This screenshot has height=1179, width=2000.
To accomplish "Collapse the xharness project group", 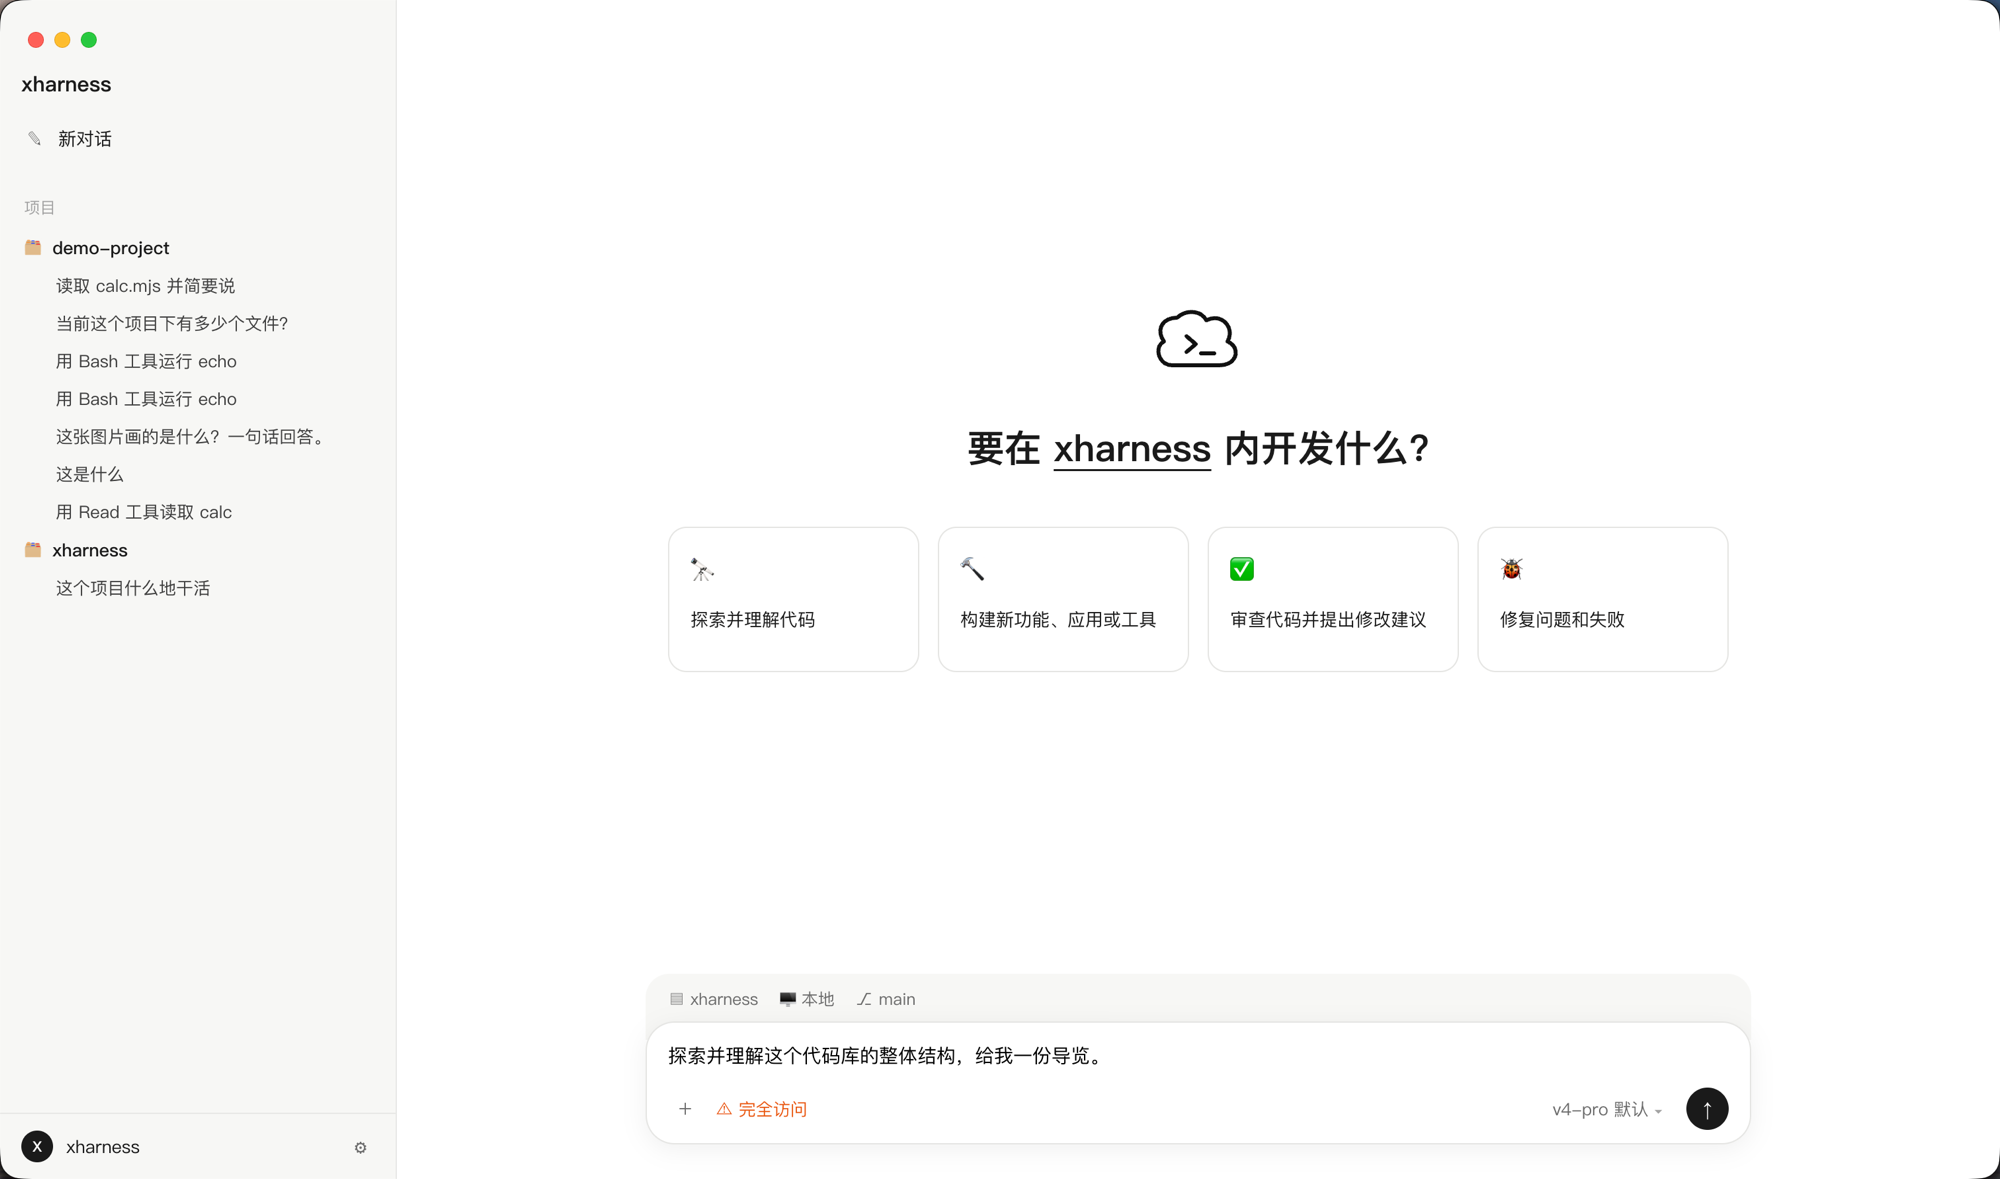I will (90, 550).
